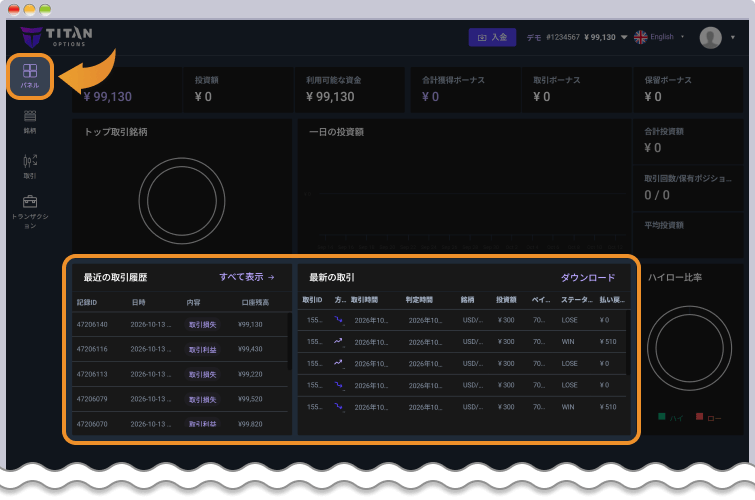Viewport: 755px width, 500px height.
Task: Click the user avatar picture
Action: (x=710, y=37)
